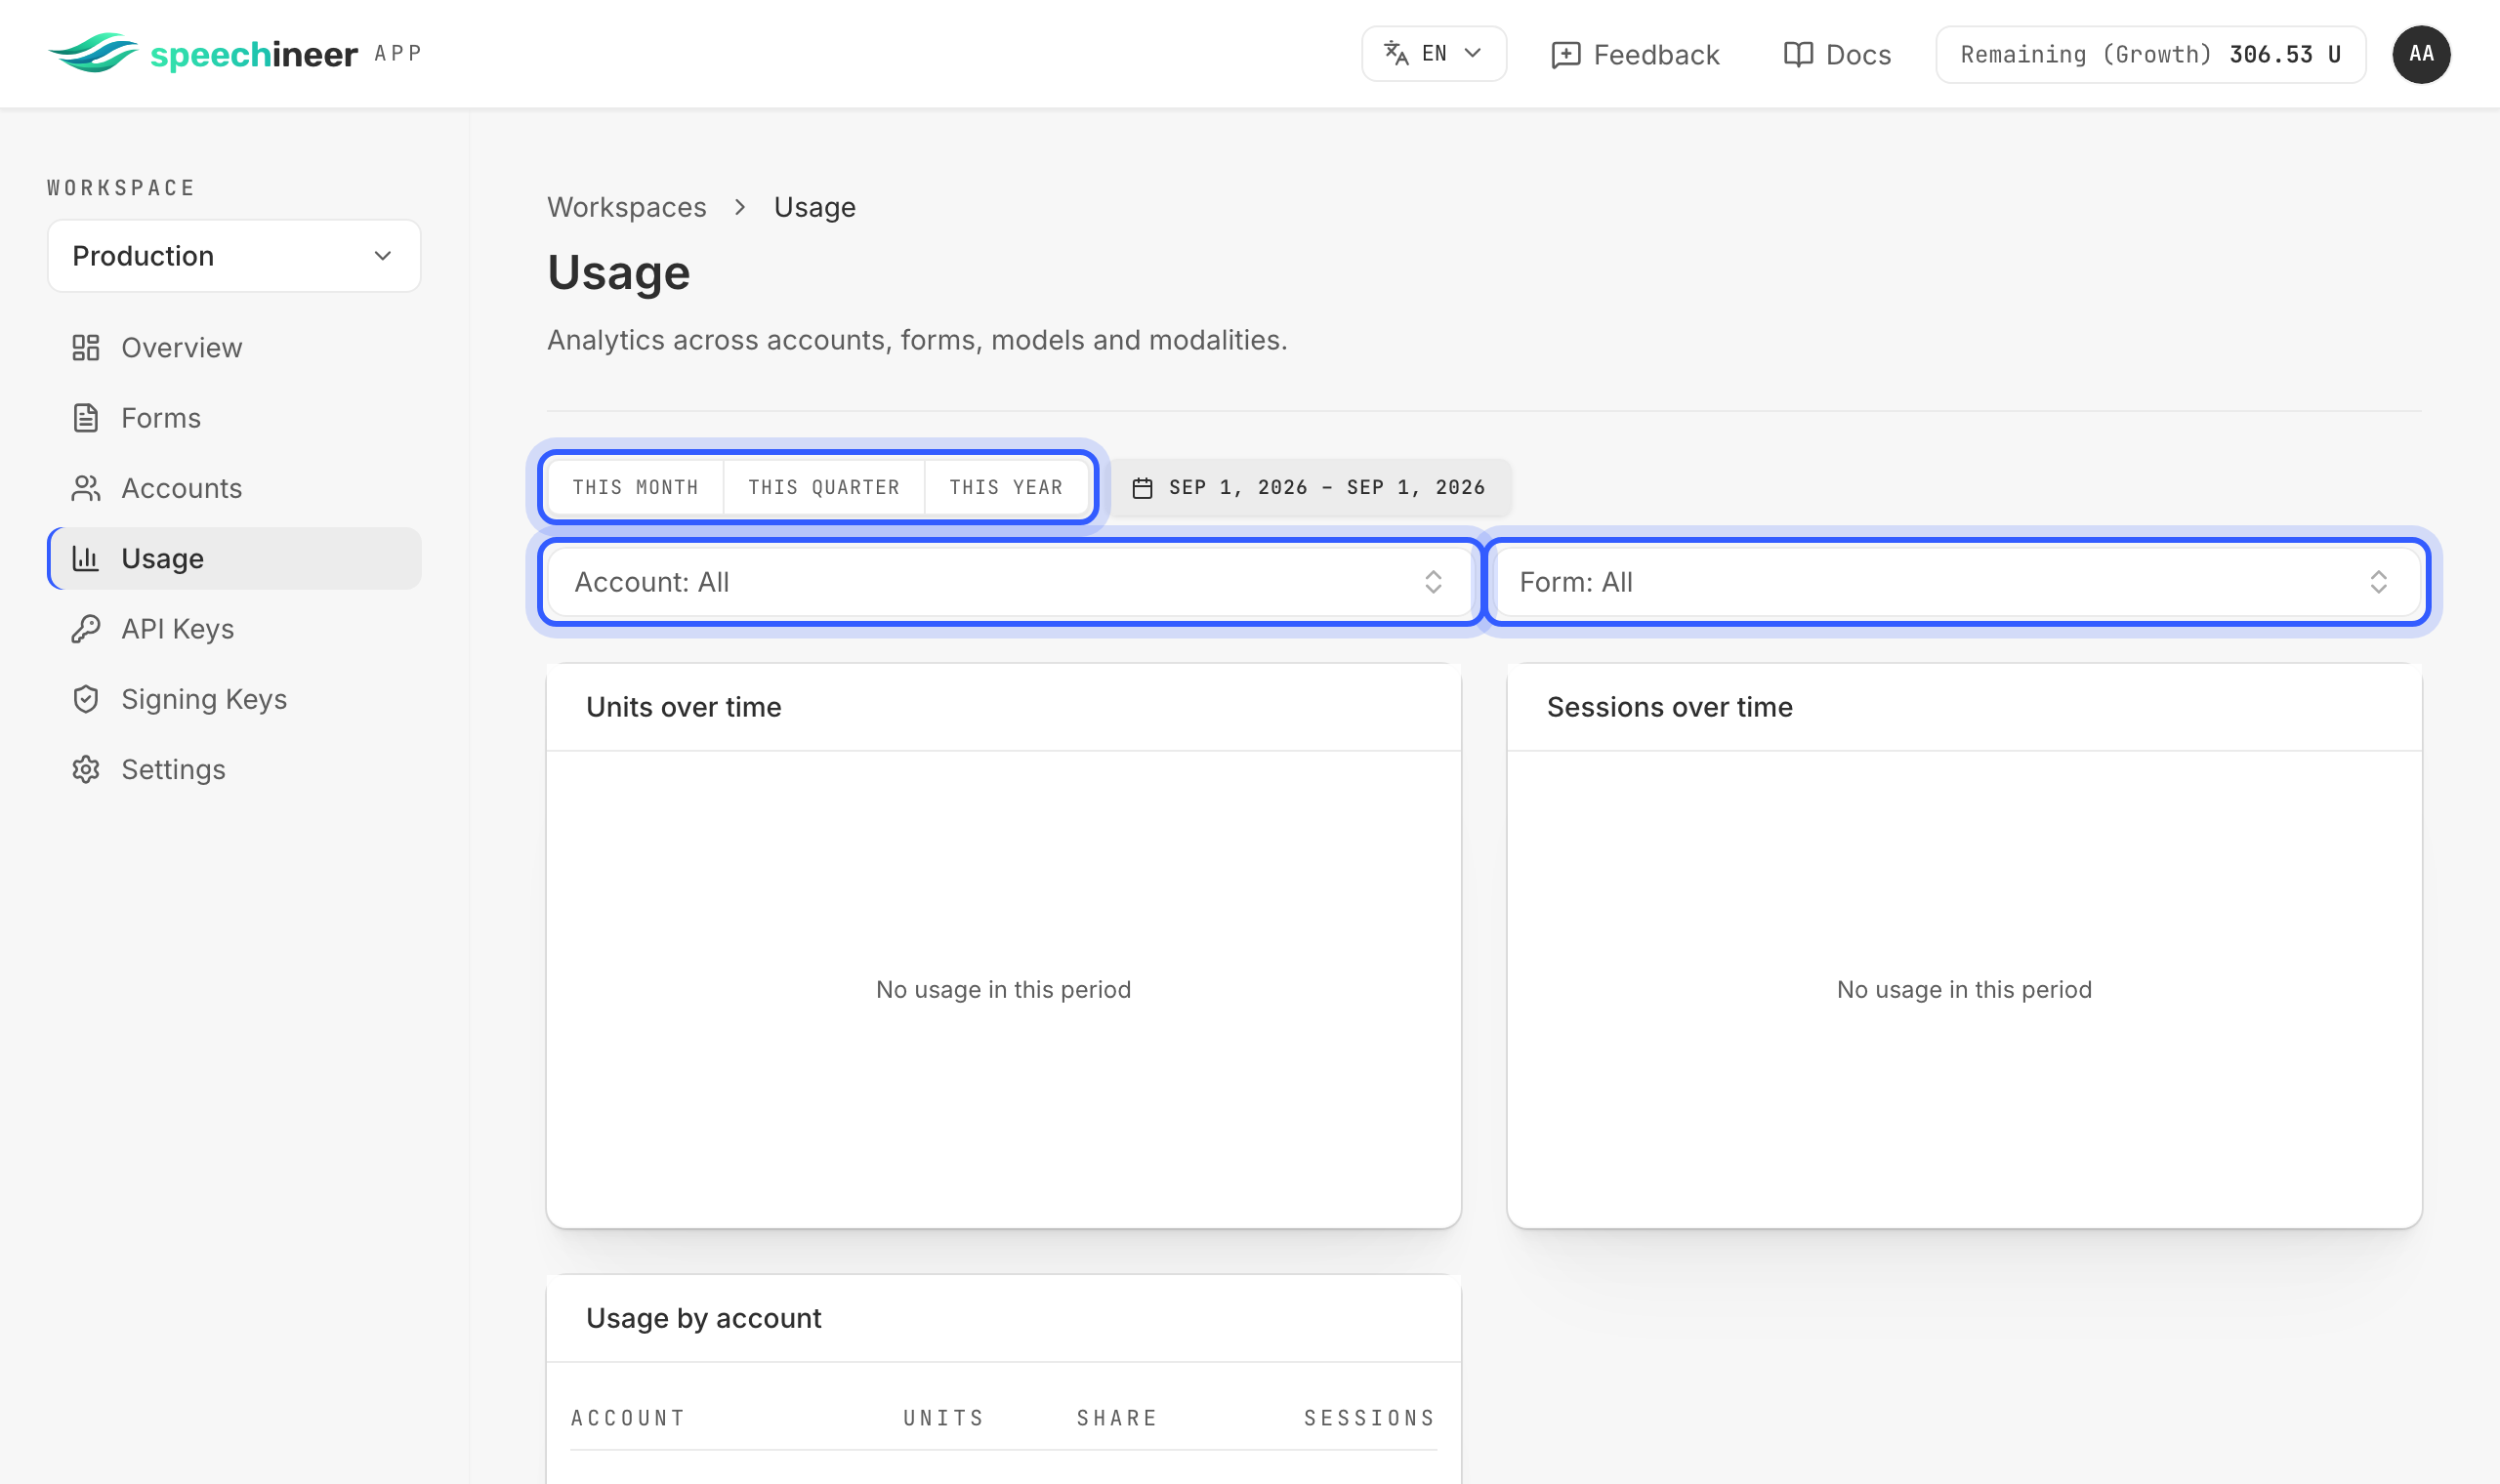Click the Signing Keys shield icon
2500x1484 pixels.
pos(86,699)
